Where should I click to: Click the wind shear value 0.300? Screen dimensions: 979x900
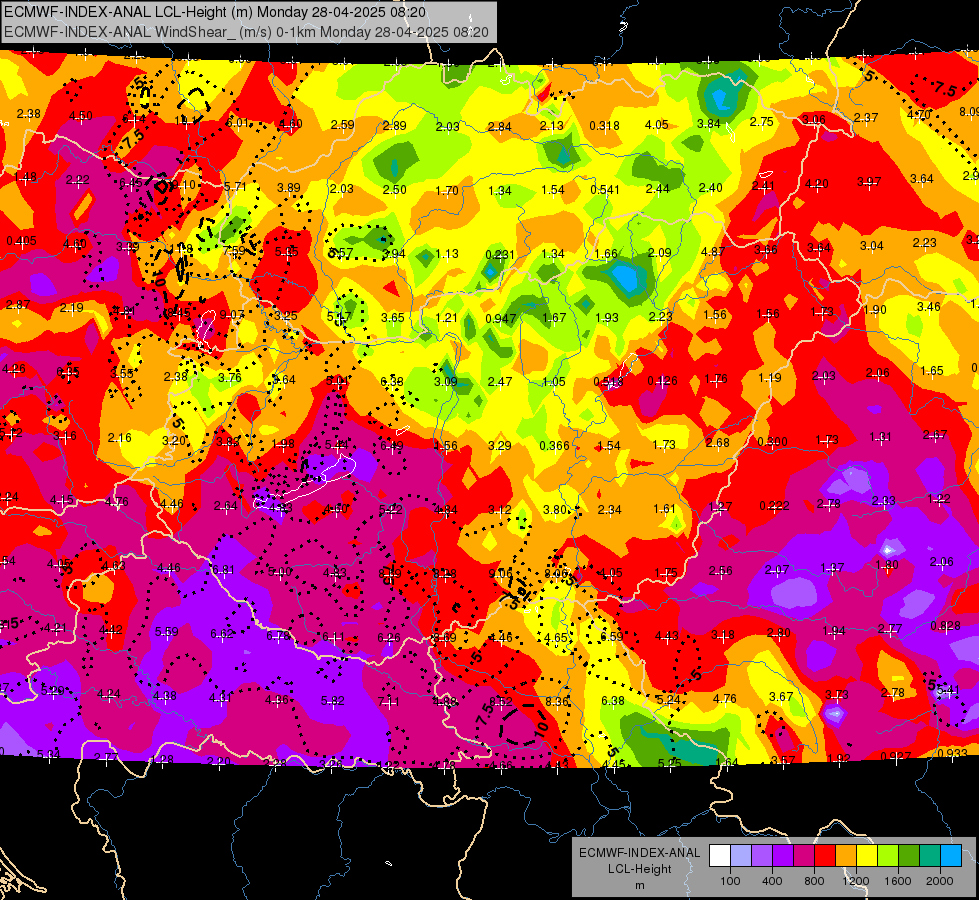coord(772,441)
